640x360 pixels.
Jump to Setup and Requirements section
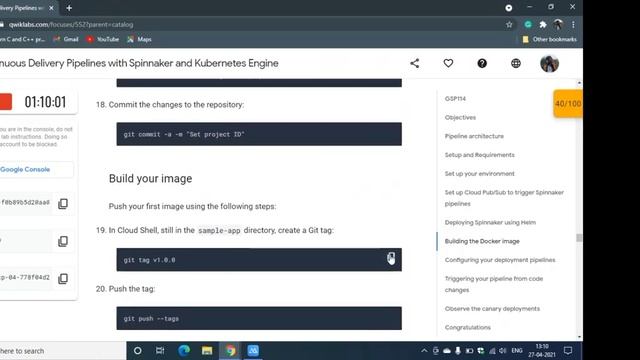(480, 155)
